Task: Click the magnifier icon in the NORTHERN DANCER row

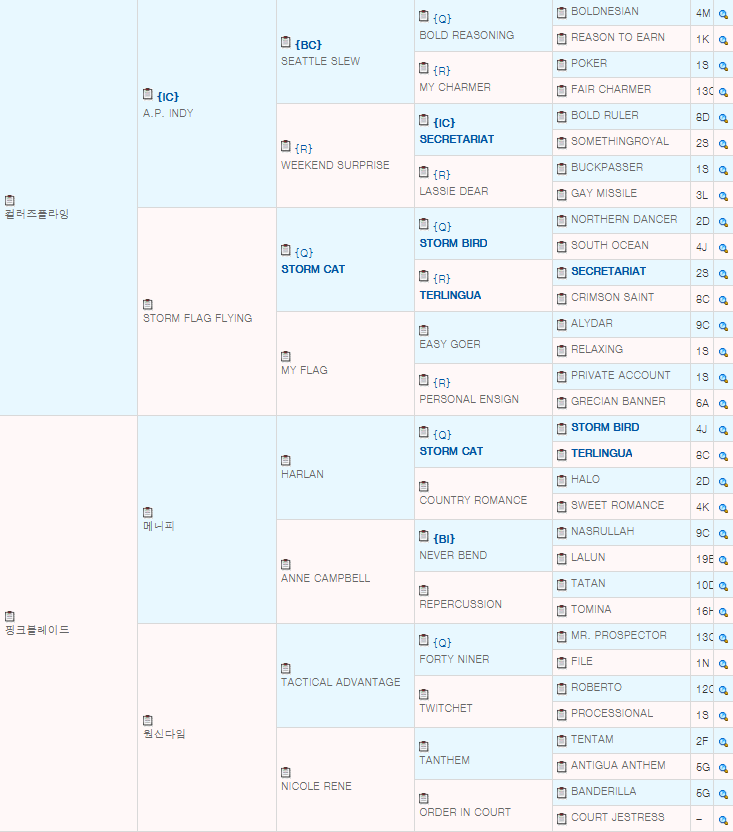Action: coord(723,222)
